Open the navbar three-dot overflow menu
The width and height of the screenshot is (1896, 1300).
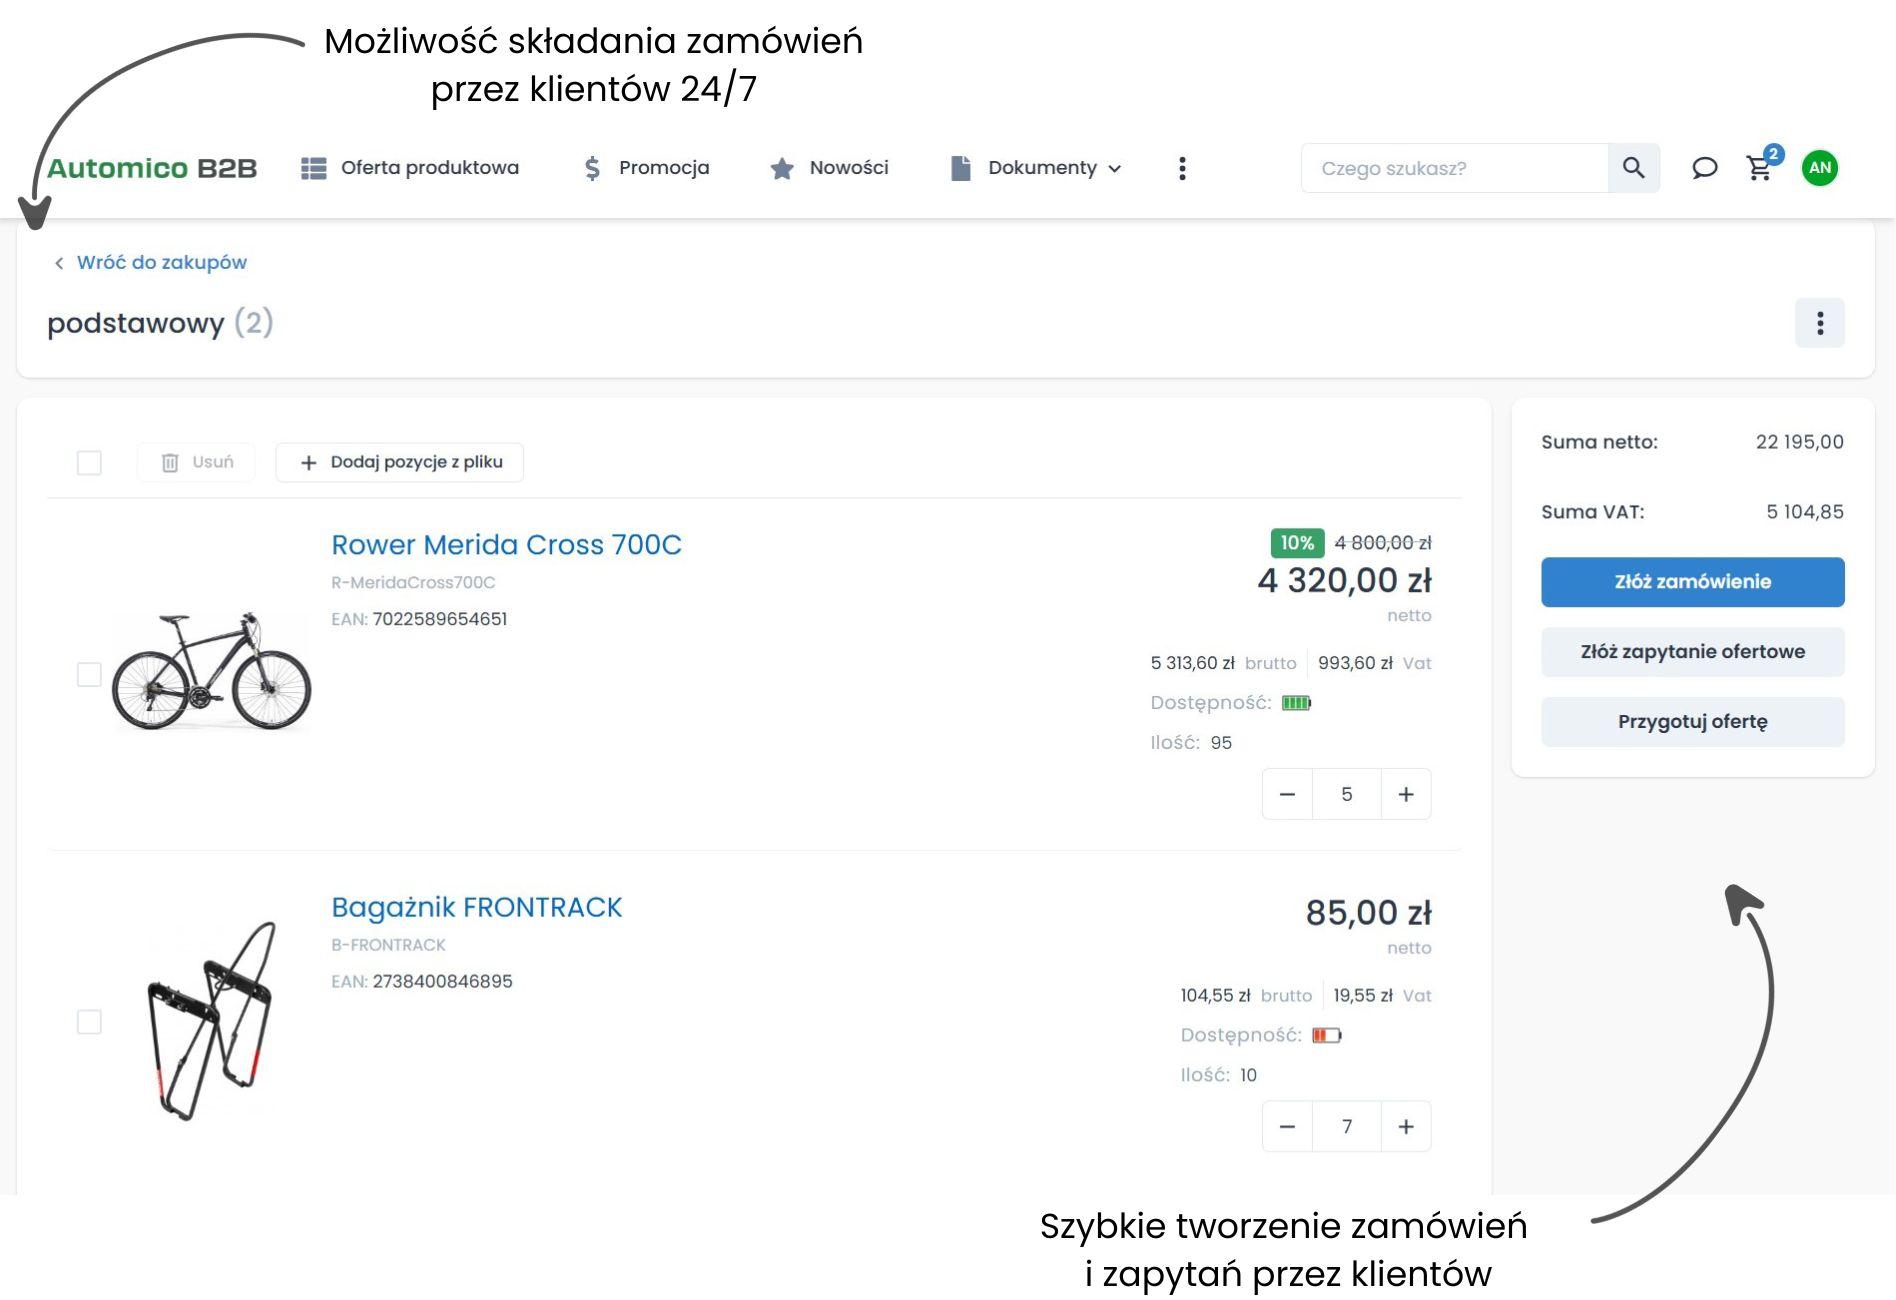point(1182,168)
